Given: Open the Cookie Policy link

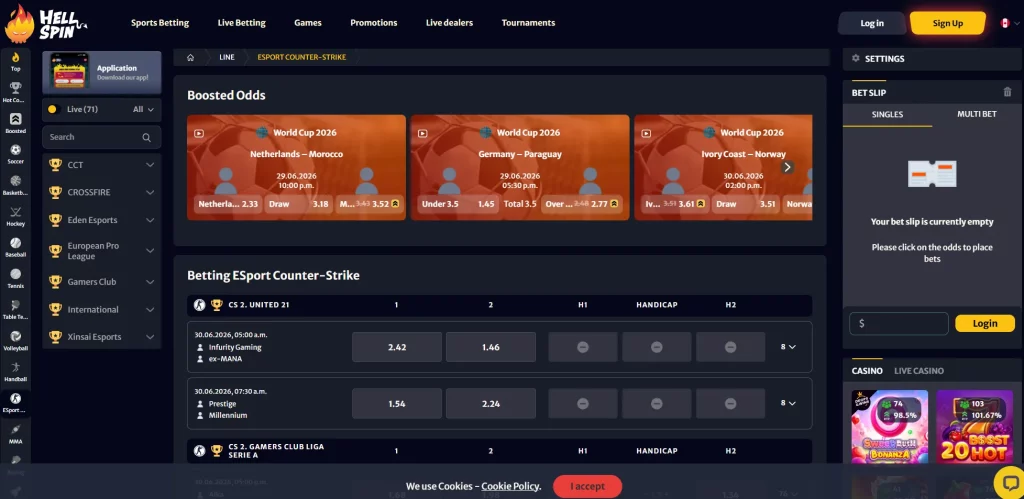Looking at the screenshot, I should (511, 487).
